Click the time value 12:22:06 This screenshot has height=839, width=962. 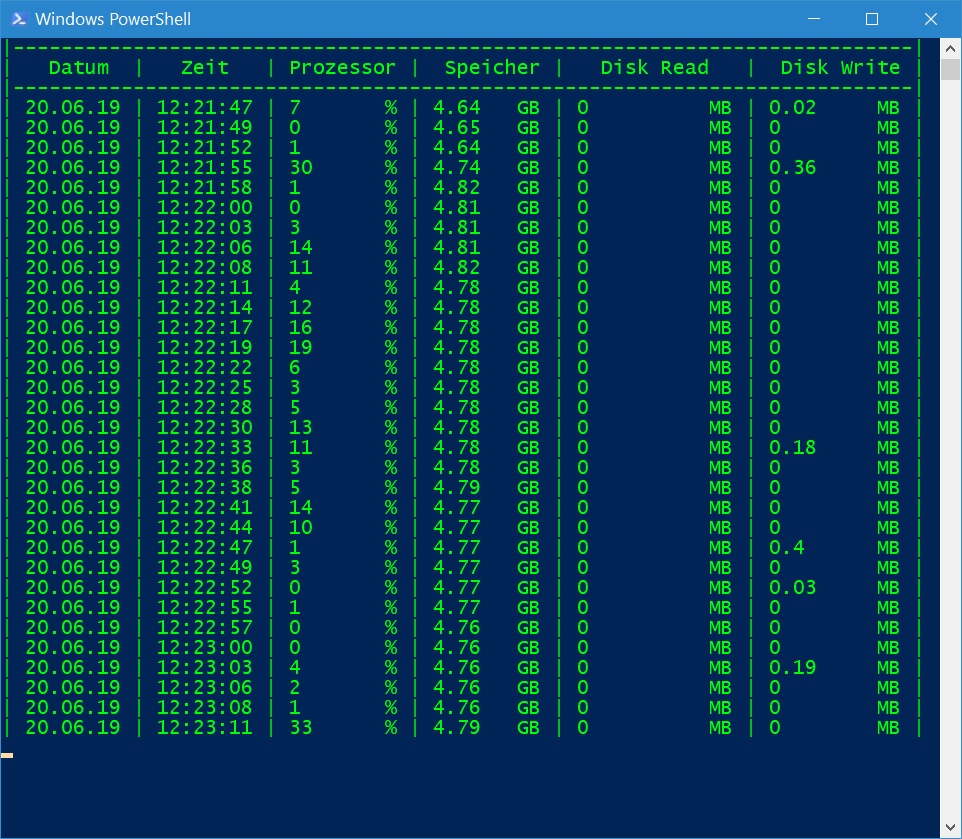point(204,247)
